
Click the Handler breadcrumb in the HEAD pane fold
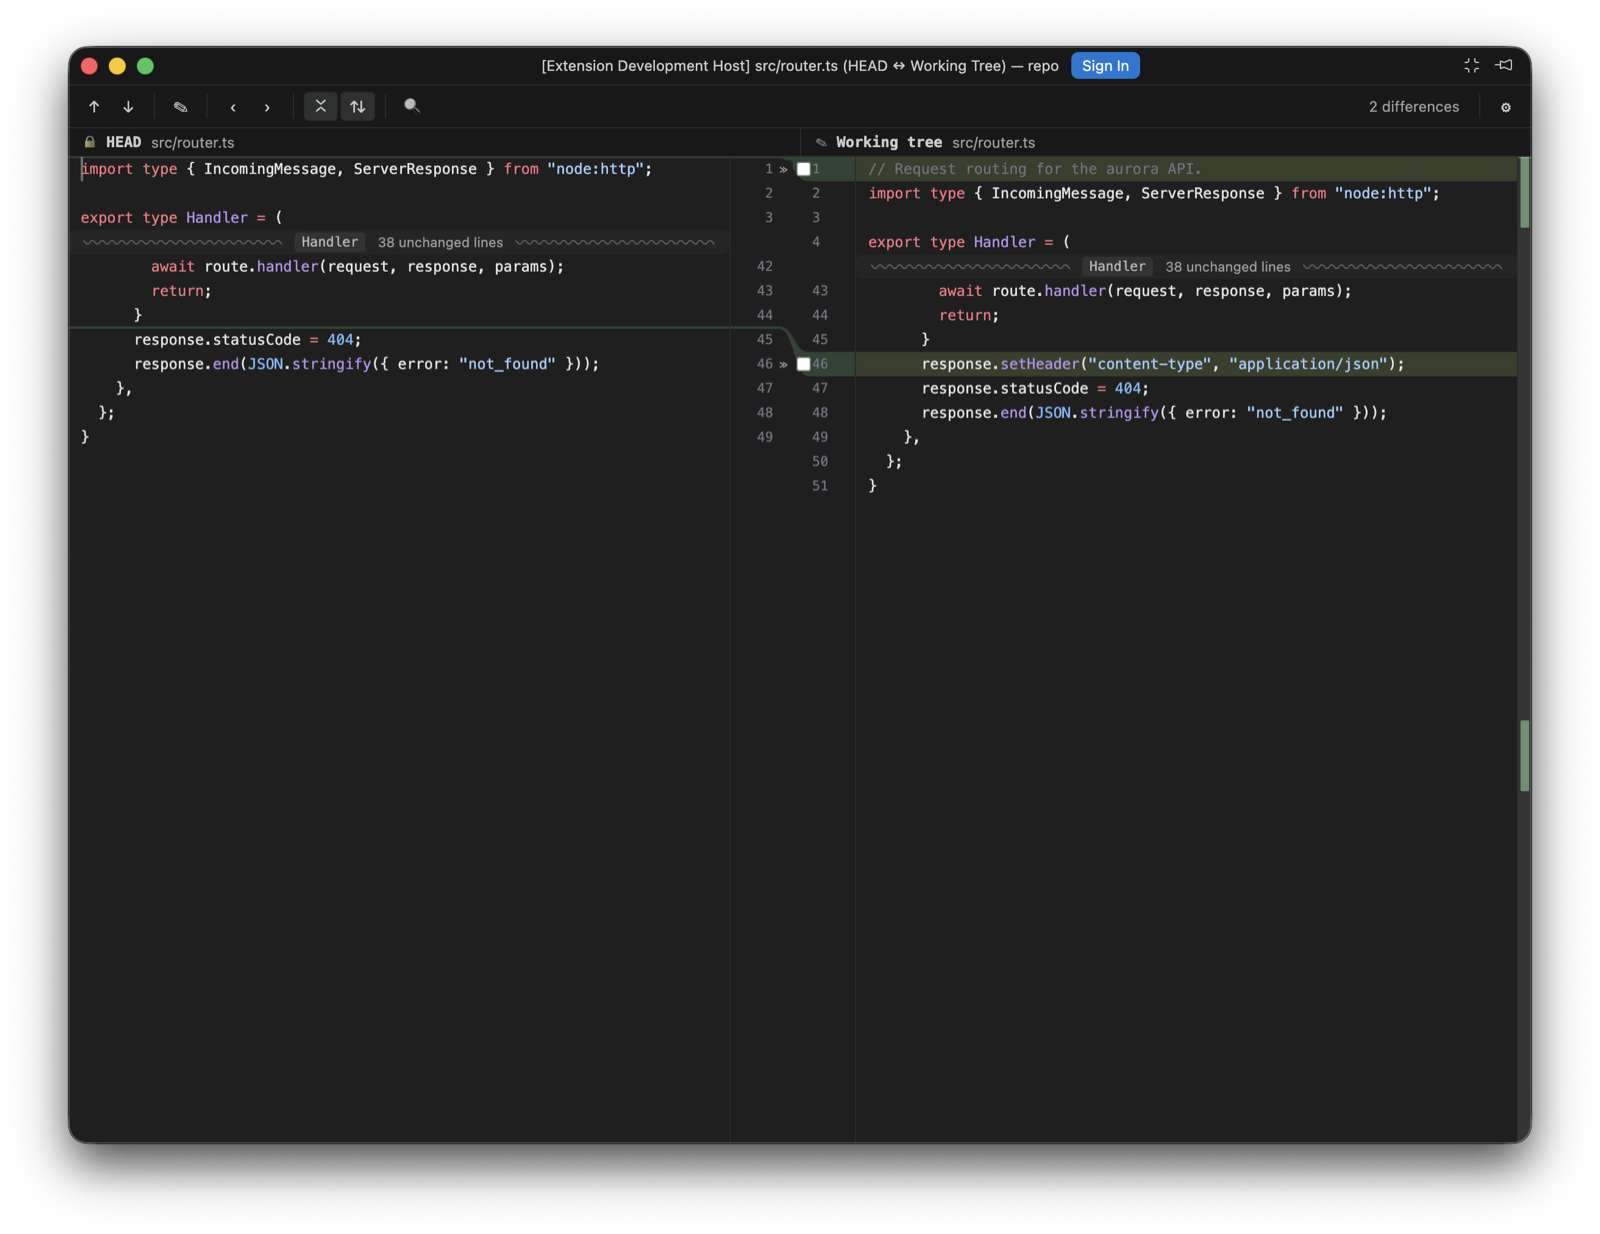[330, 242]
